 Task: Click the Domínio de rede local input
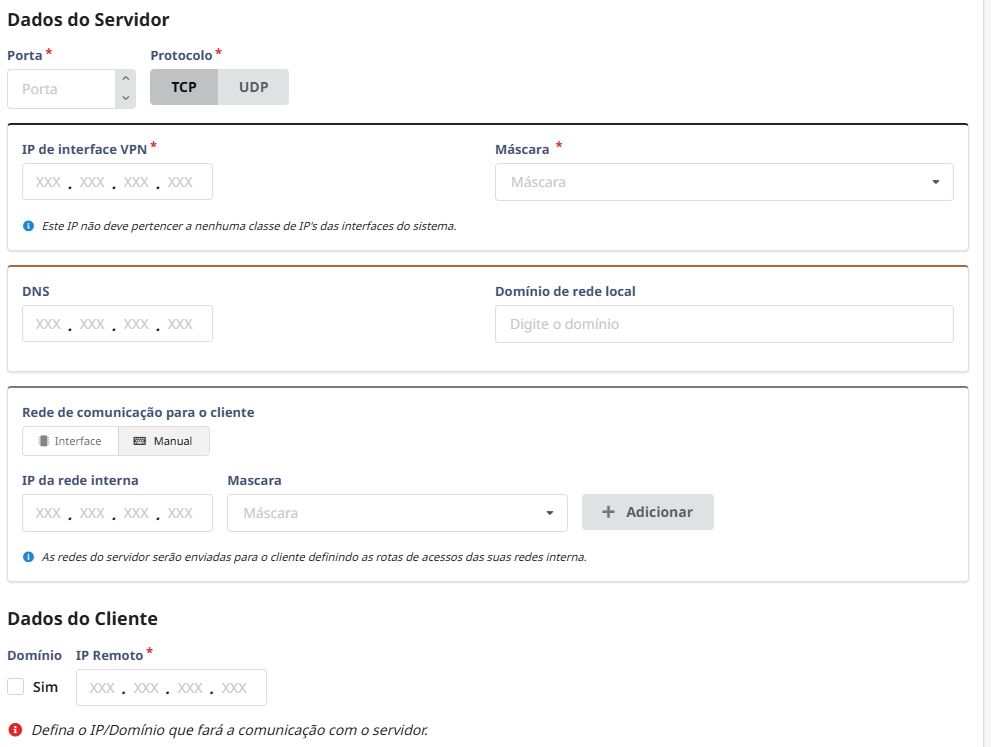[x=723, y=324]
